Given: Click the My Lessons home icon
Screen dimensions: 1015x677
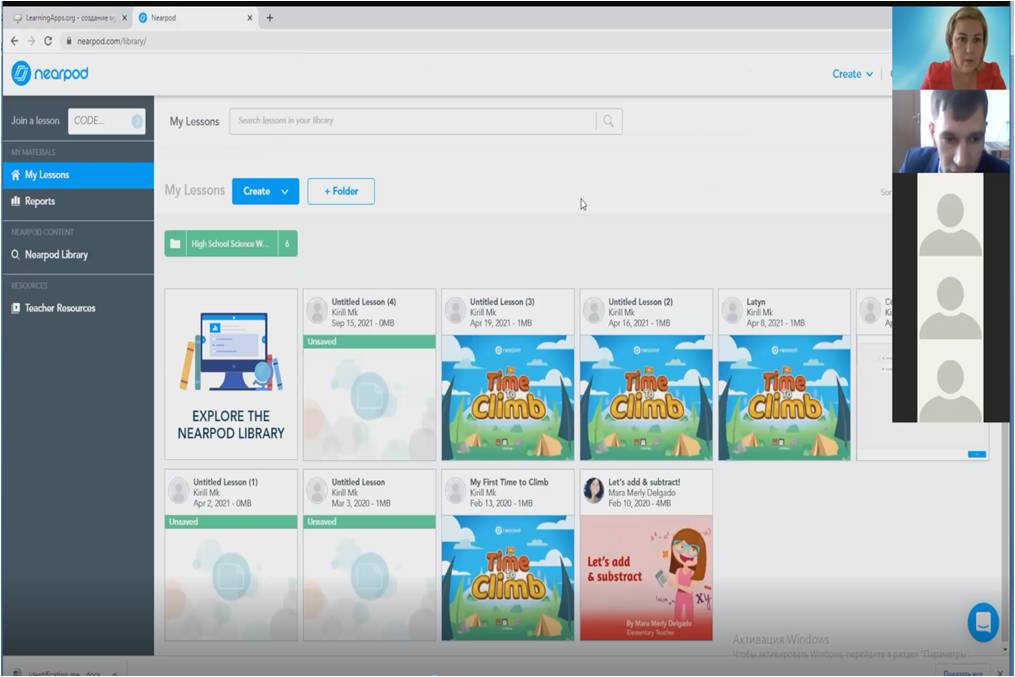Looking at the screenshot, I should (x=16, y=175).
